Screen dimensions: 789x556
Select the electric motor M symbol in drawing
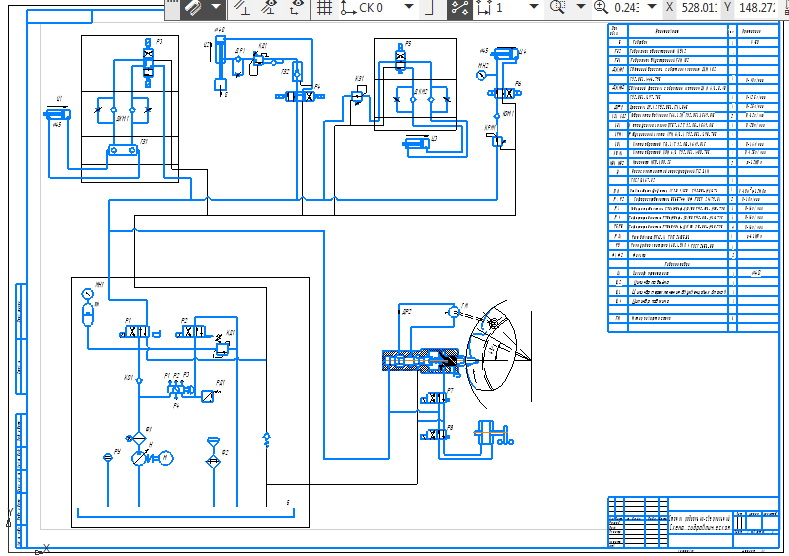(165, 458)
